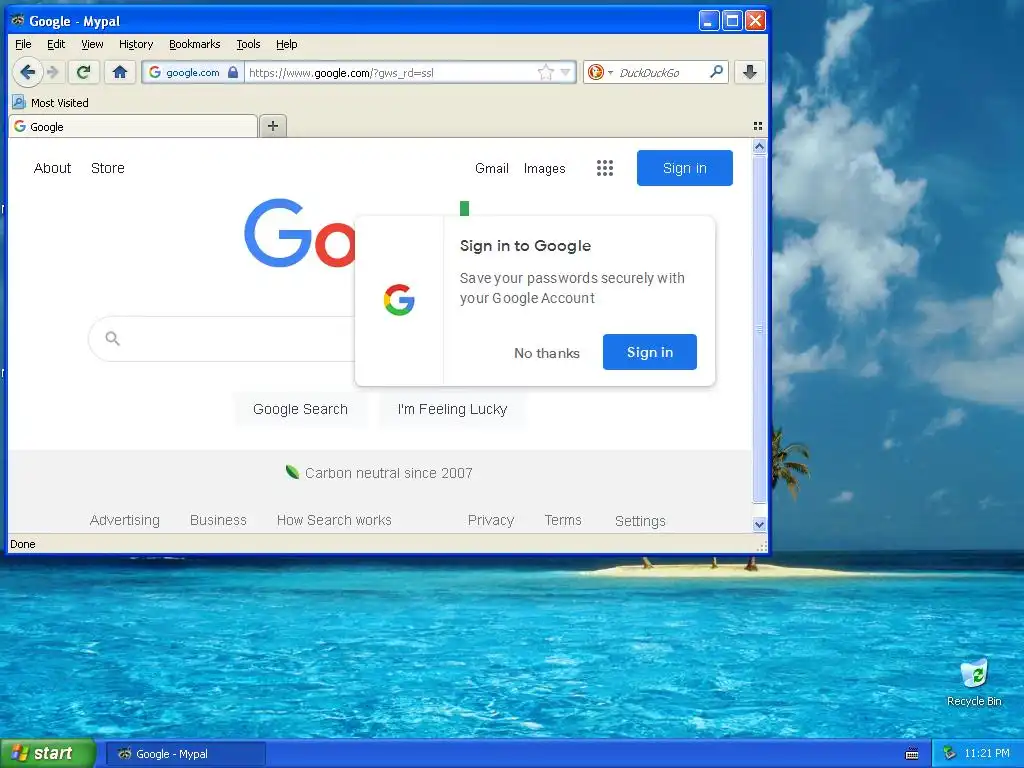The width and height of the screenshot is (1024, 768).
Task: Click the Google Search button
Action: pyautogui.click(x=300, y=409)
